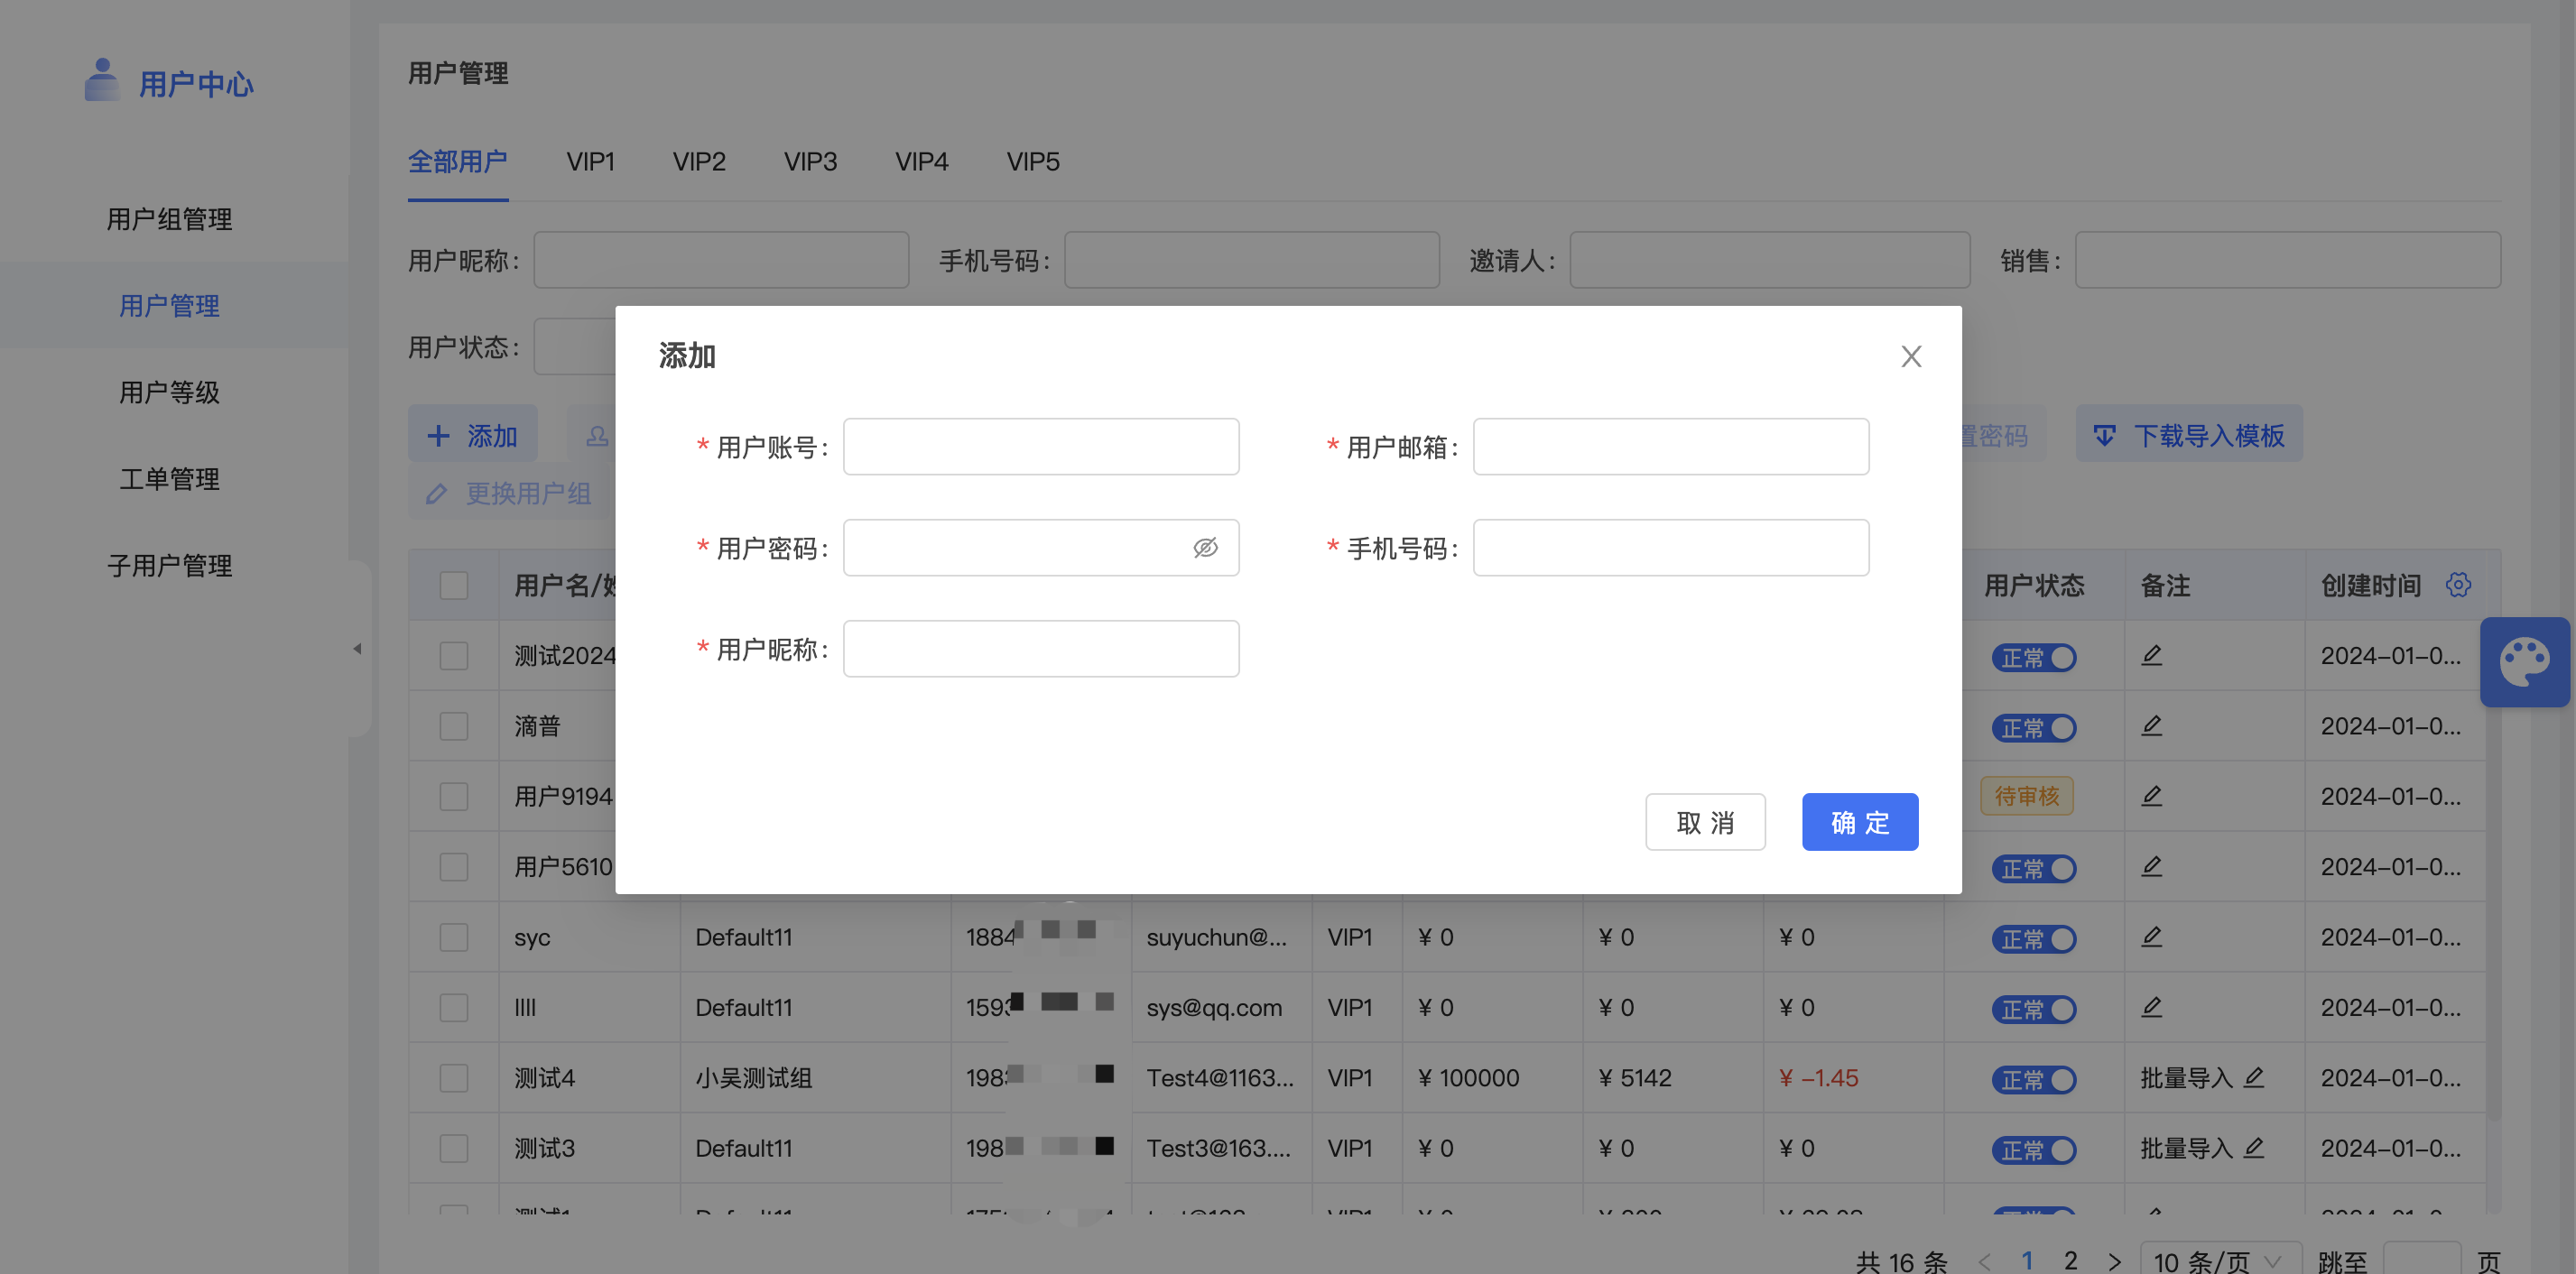This screenshot has height=1274, width=2576.
Task: Toggle the 正常 status switch for 滴普
Action: (x=2033, y=728)
